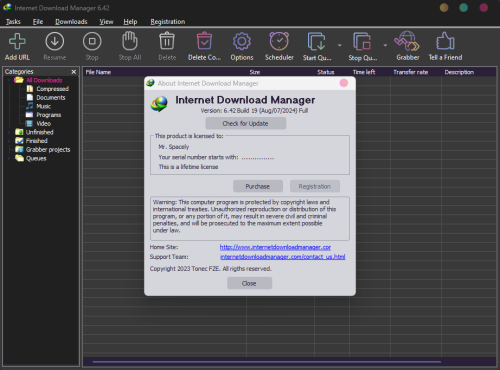Image resolution: width=500 pixels, height=370 pixels.
Task: Click the Purchase button
Action: pyautogui.click(x=258, y=186)
